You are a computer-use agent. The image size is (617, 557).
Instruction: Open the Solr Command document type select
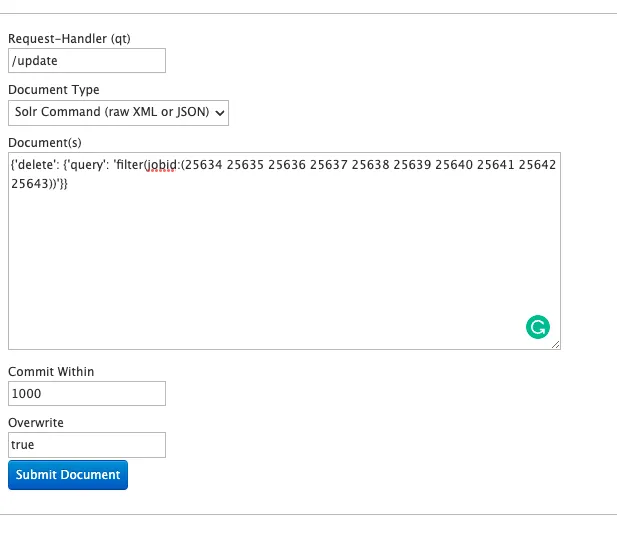[x=118, y=113]
